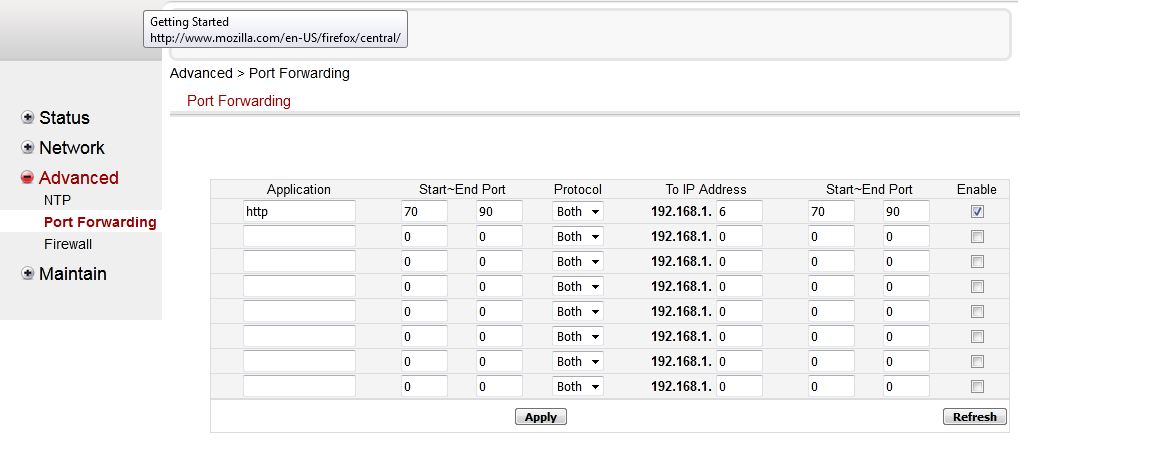Go to the Firewall page
The image size is (1171, 473).
tap(68, 244)
